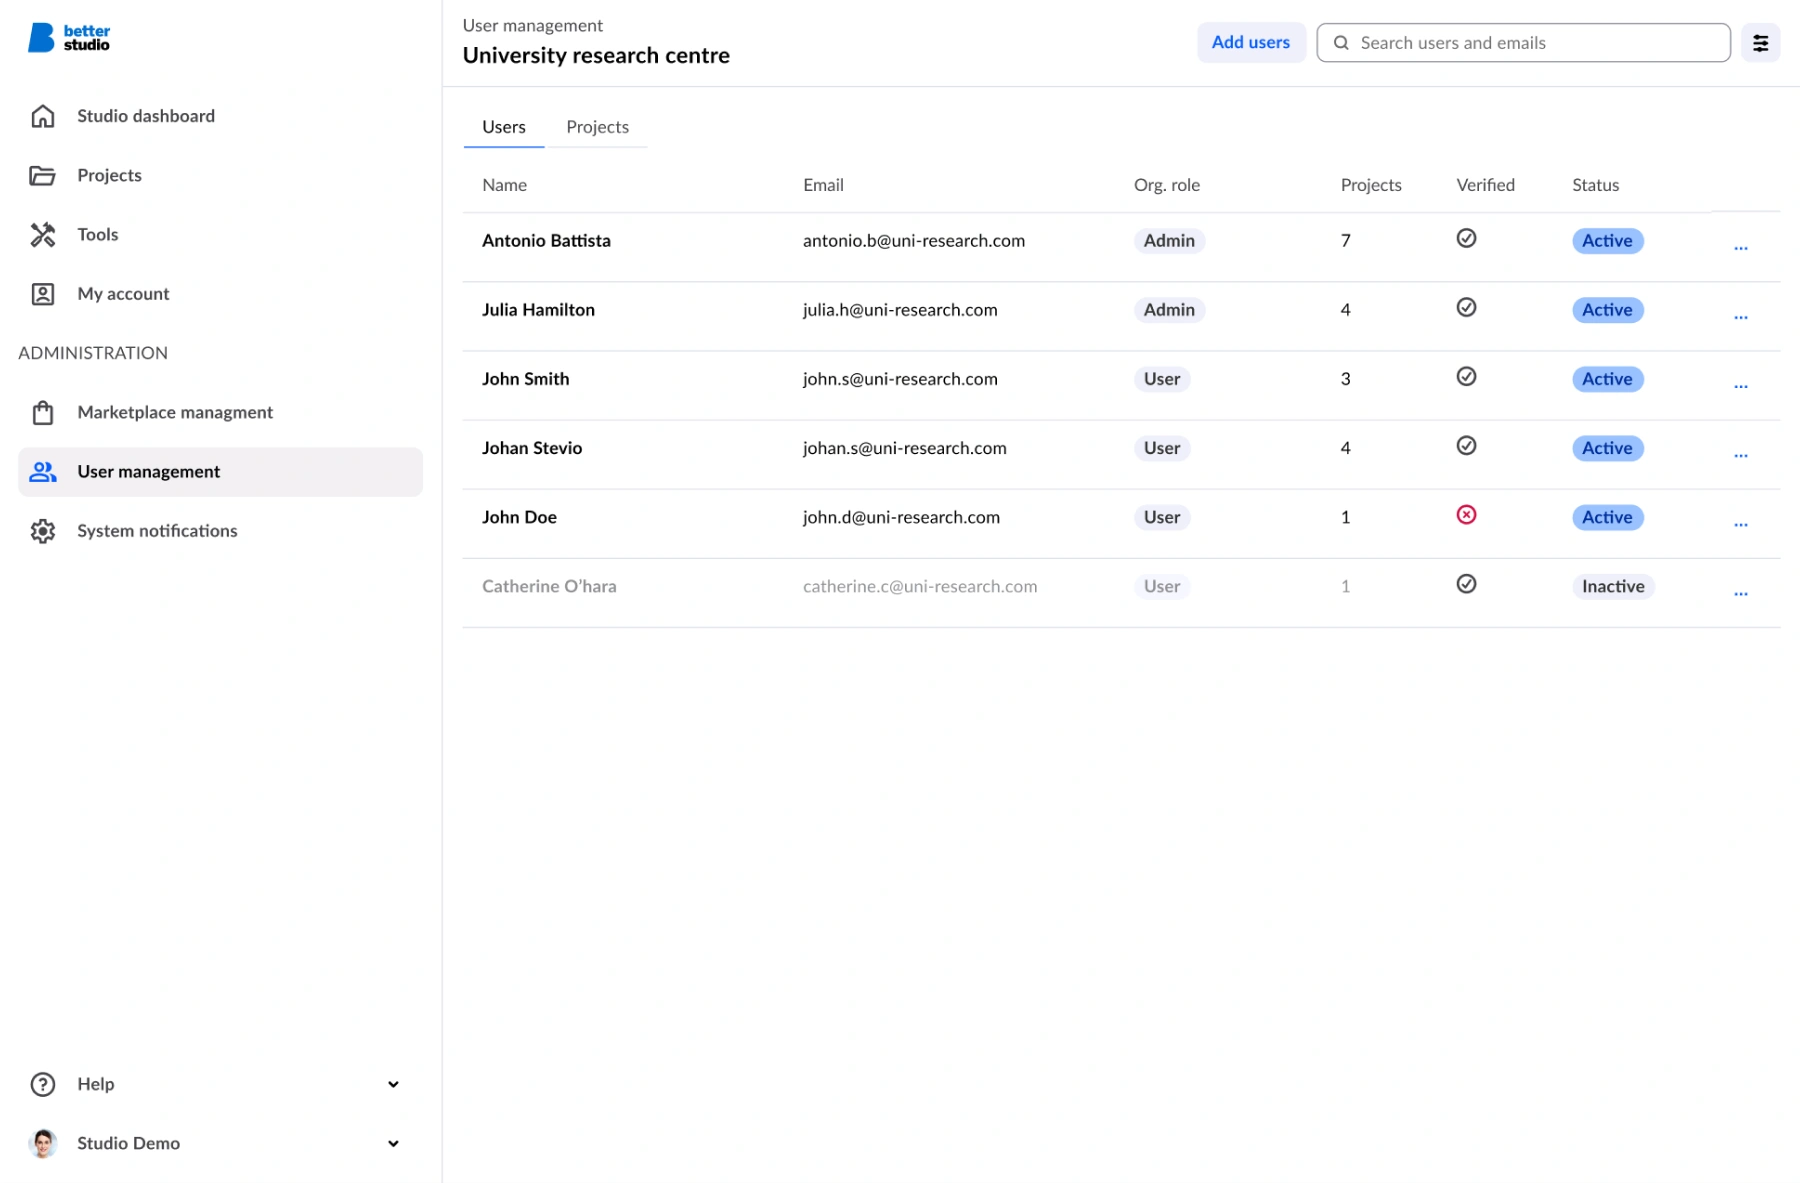1800x1183 pixels.
Task: Click email john.d@uni-research.com
Action: click(x=901, y=517)
